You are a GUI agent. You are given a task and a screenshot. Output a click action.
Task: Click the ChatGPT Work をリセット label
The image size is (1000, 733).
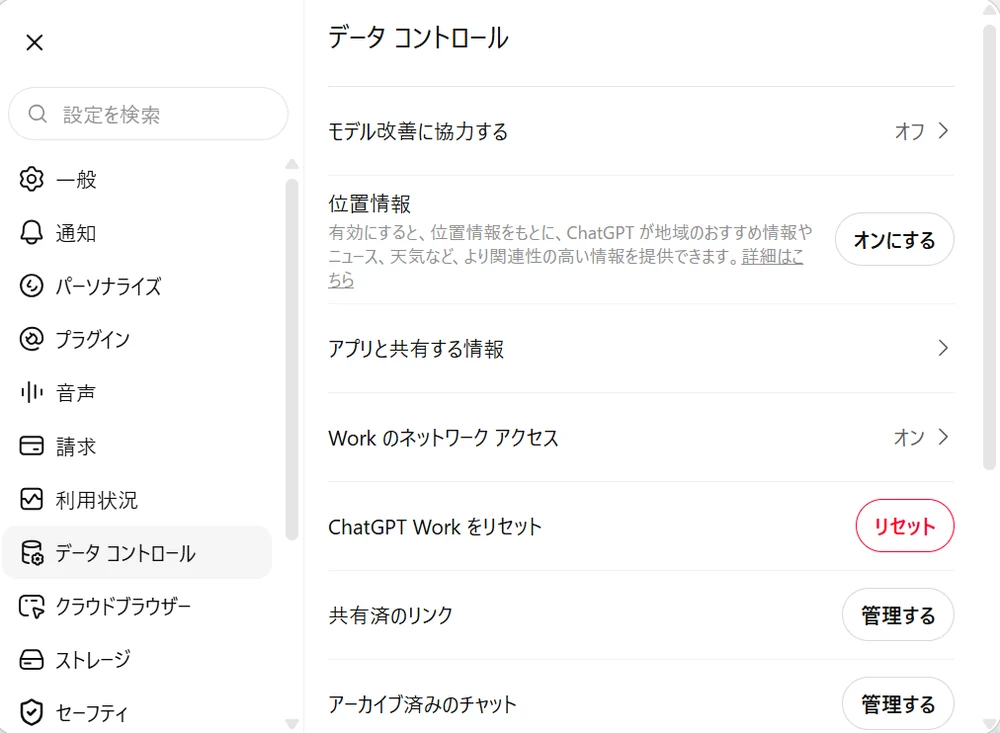click(x=435, y=527)
